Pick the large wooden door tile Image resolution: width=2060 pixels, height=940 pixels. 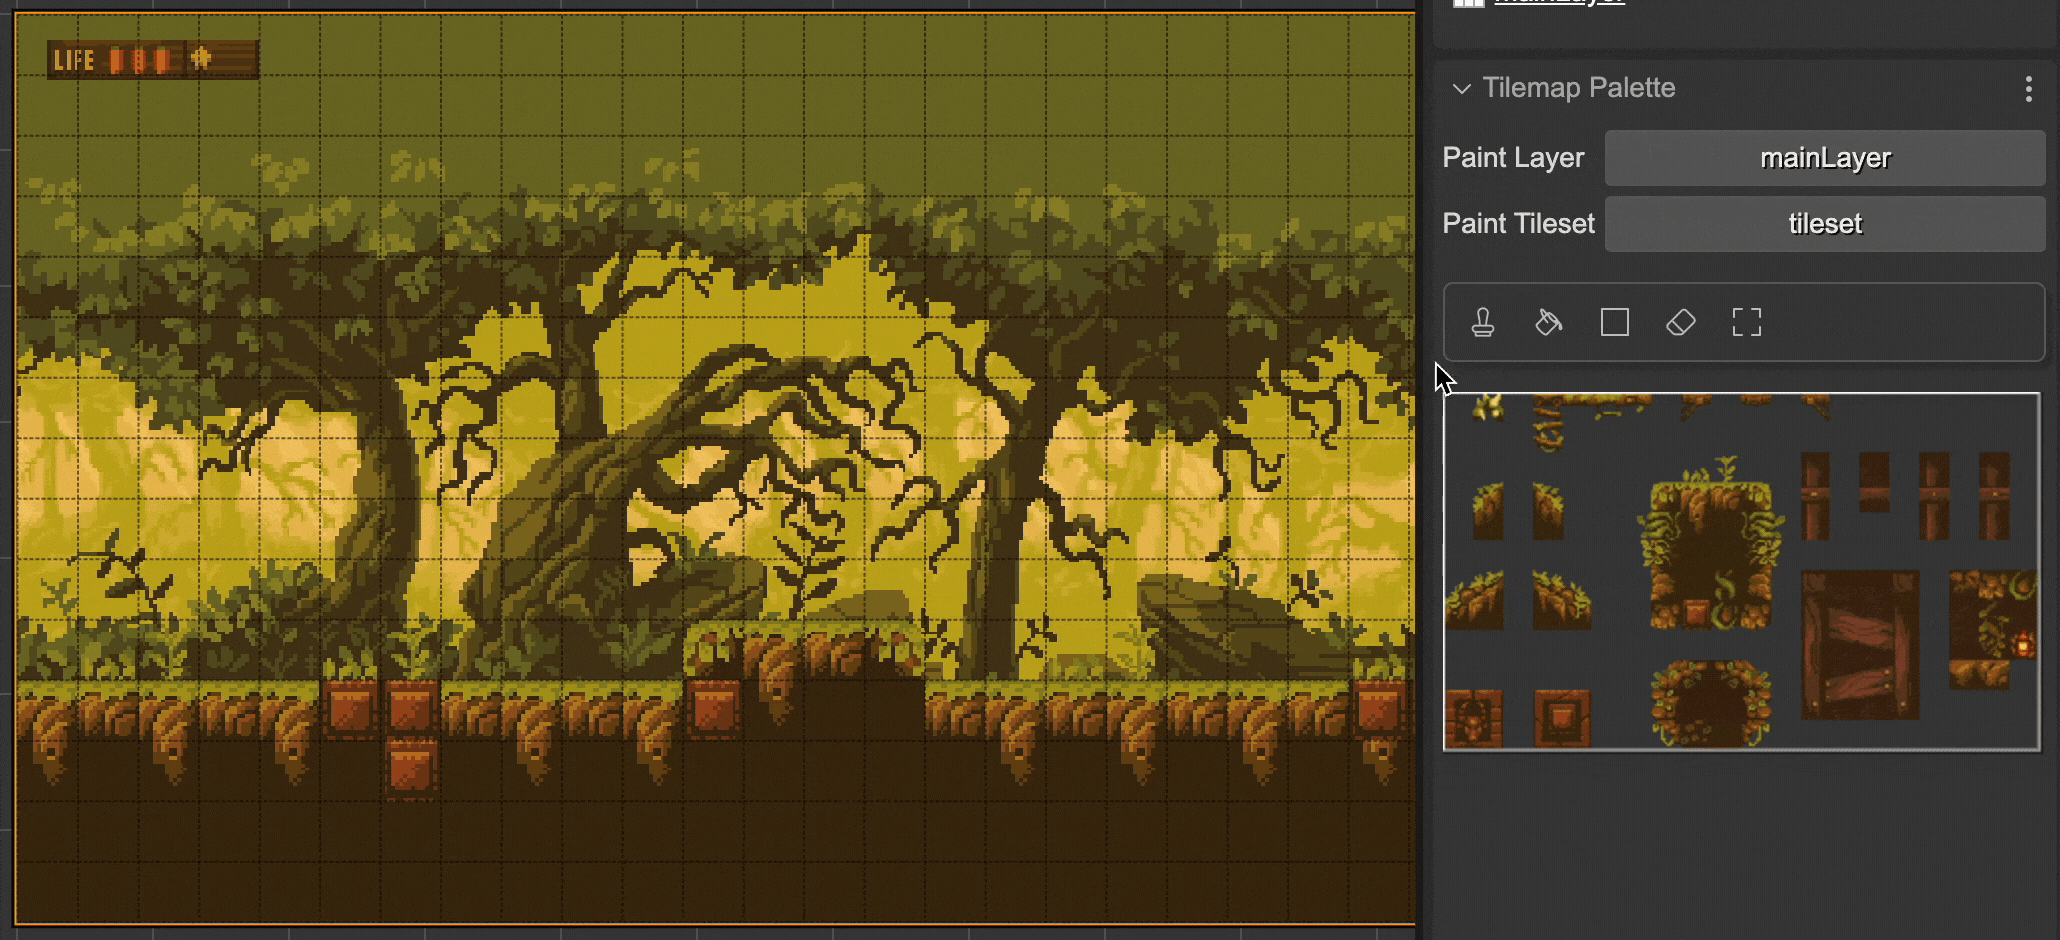click(1859, 644)
